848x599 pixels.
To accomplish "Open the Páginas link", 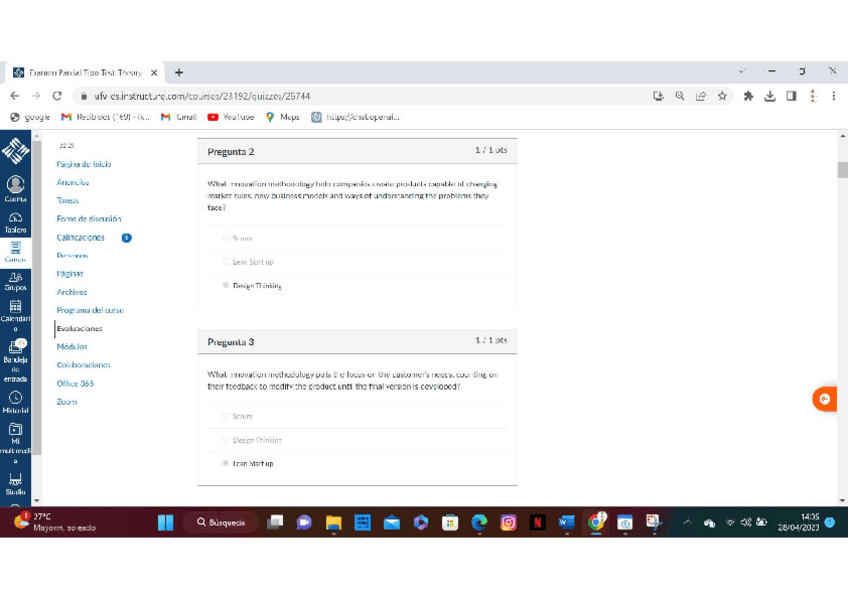I will pos(70,274).
